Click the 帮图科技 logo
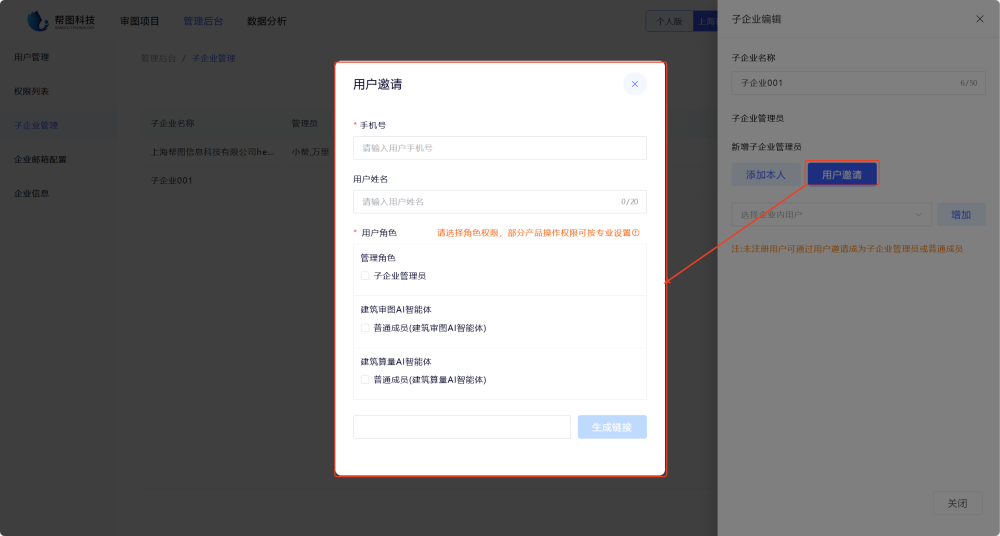This screenshot has width=1000, height=536. tap(62, 20)
